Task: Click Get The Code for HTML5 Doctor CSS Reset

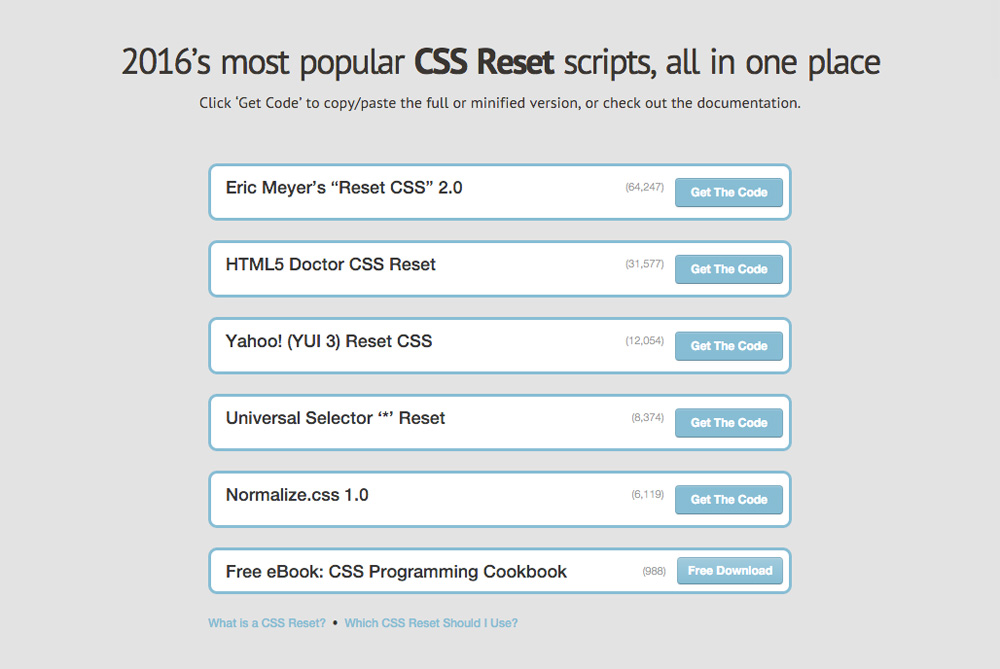Action: point(729,269)
